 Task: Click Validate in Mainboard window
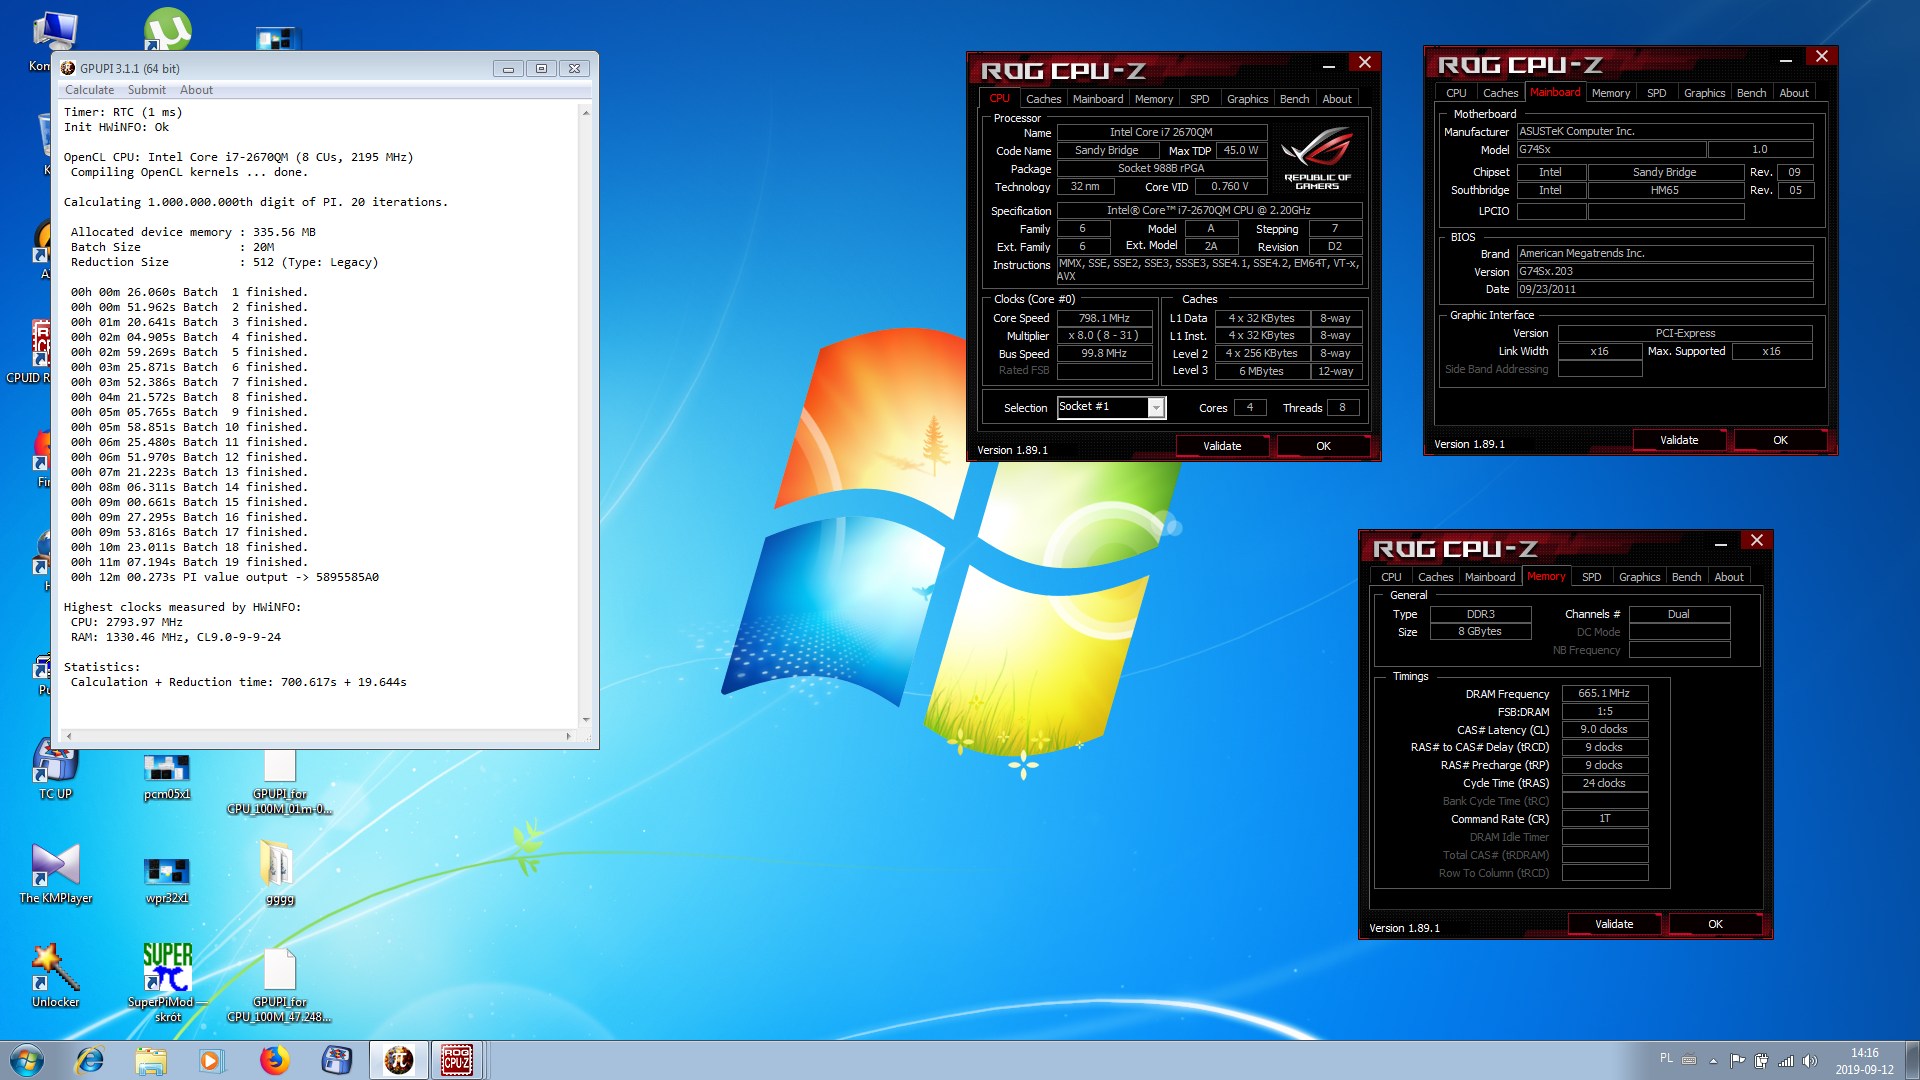pyautogui.click(x=1679, y=440)
